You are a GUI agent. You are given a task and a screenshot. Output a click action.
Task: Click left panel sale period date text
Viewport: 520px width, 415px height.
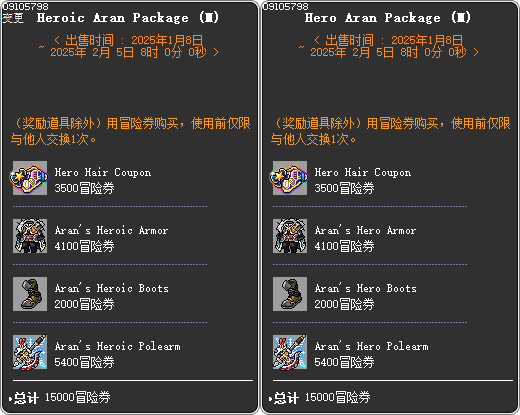(x=129, y=46)
